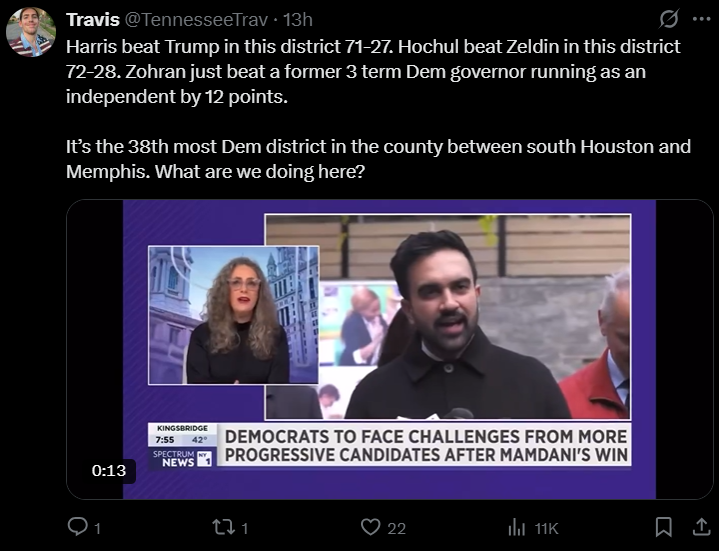Click the 0:13 video duration badge
The height and width of the screenshot is (551, 719).
(x=109, y=471)
